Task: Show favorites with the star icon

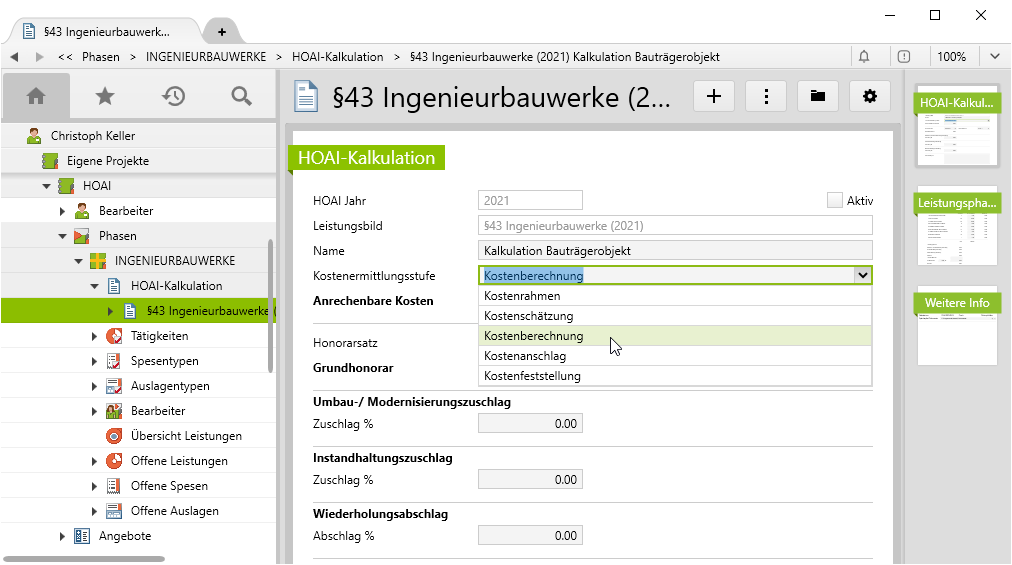Action: (x=105, y=96)
